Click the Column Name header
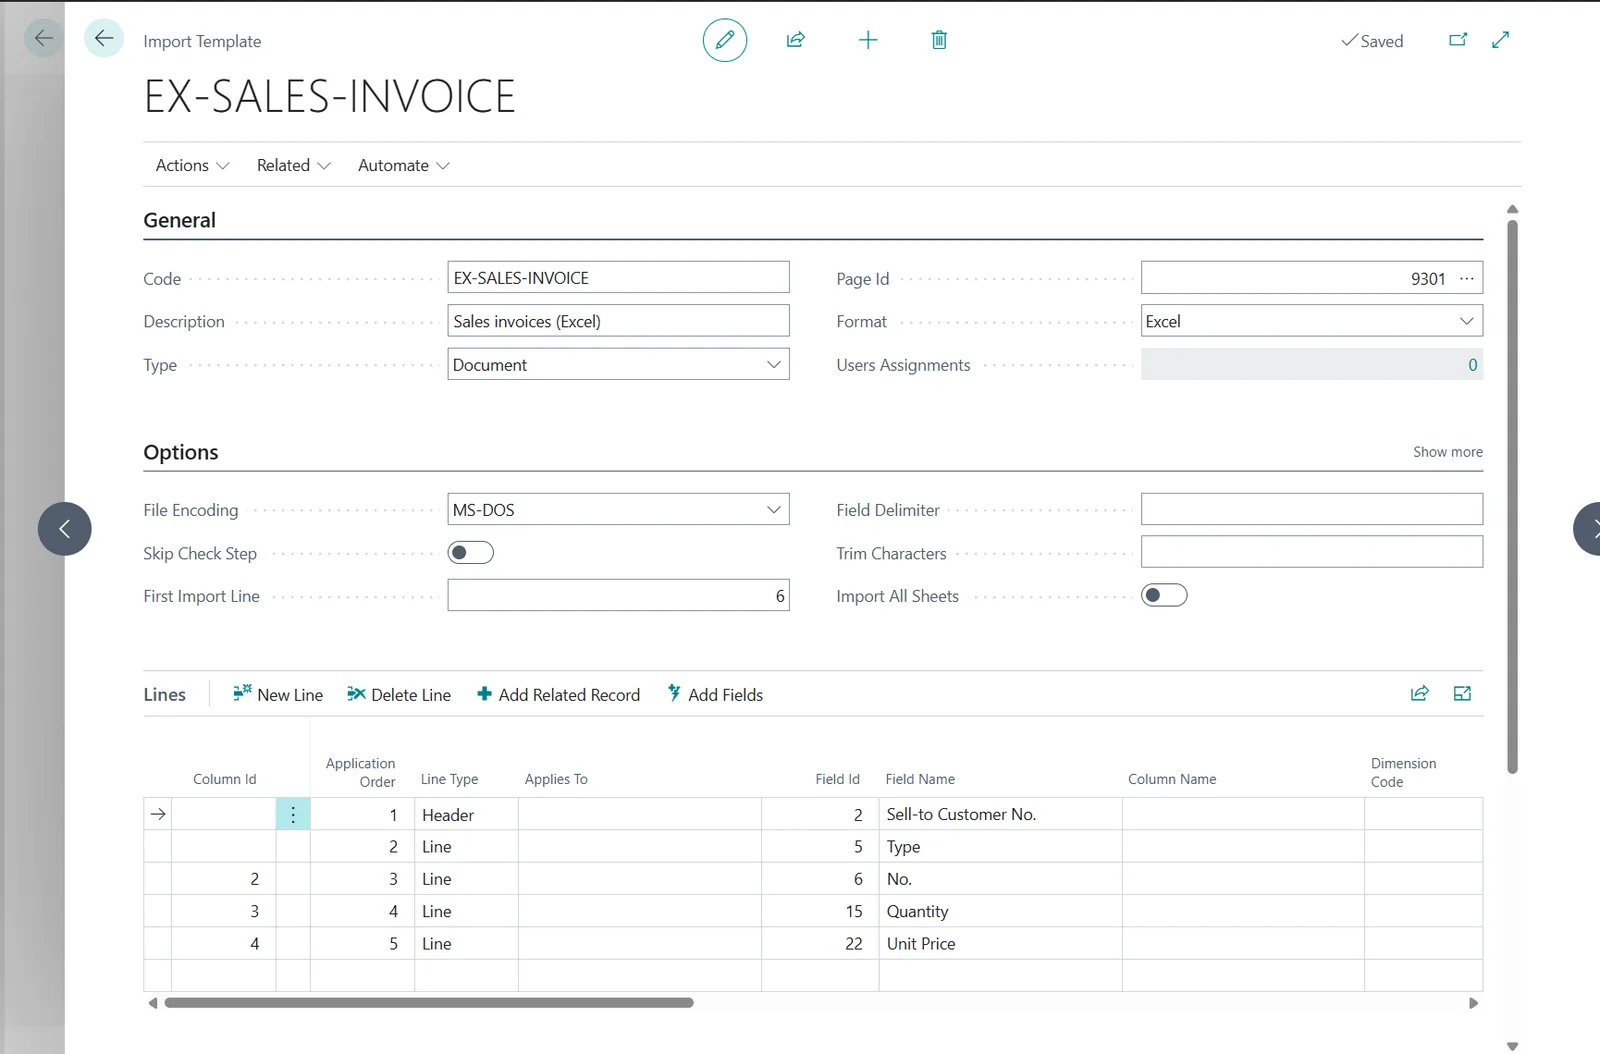 point(1172,779)
